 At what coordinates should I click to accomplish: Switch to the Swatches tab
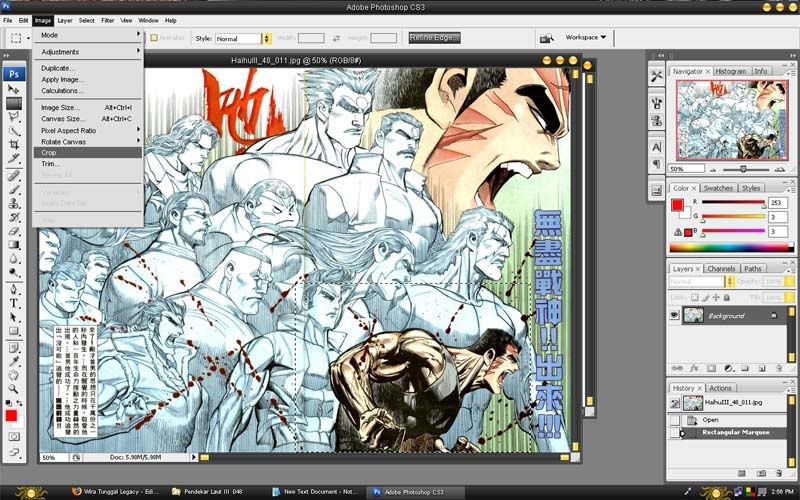click(718, 188)
